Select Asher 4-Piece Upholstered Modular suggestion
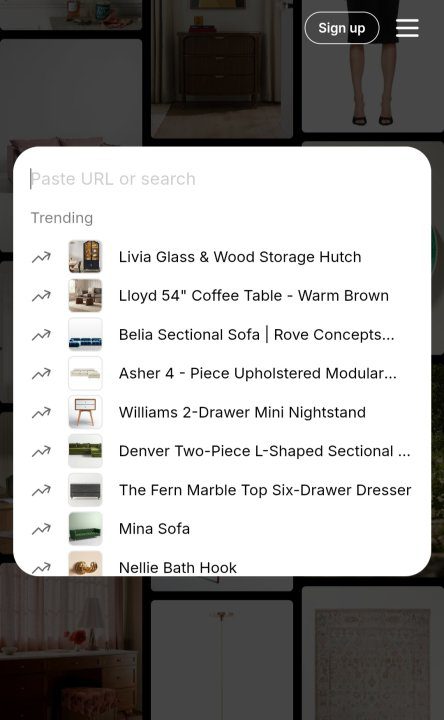444x720 pixels. (x=257, y=373)
